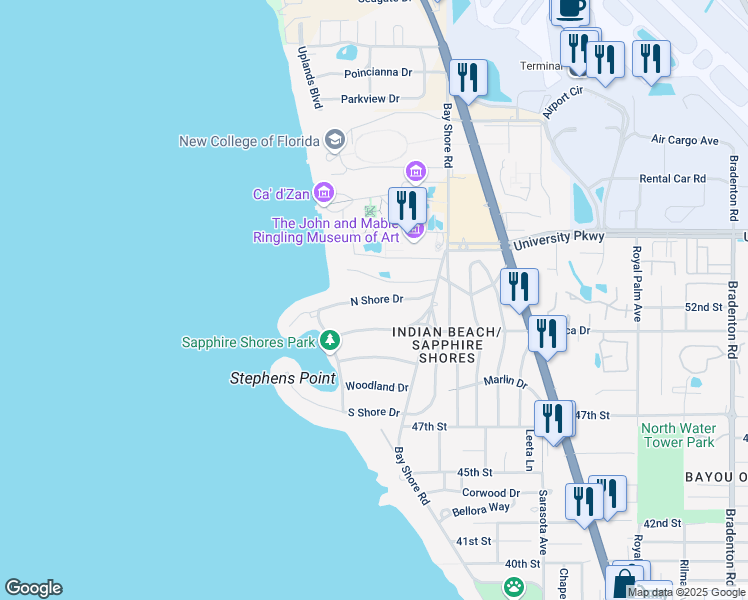Click the green paw print marker near 40th St
Viewport: 748px width, 600px height.
click(x=514, y=587)
